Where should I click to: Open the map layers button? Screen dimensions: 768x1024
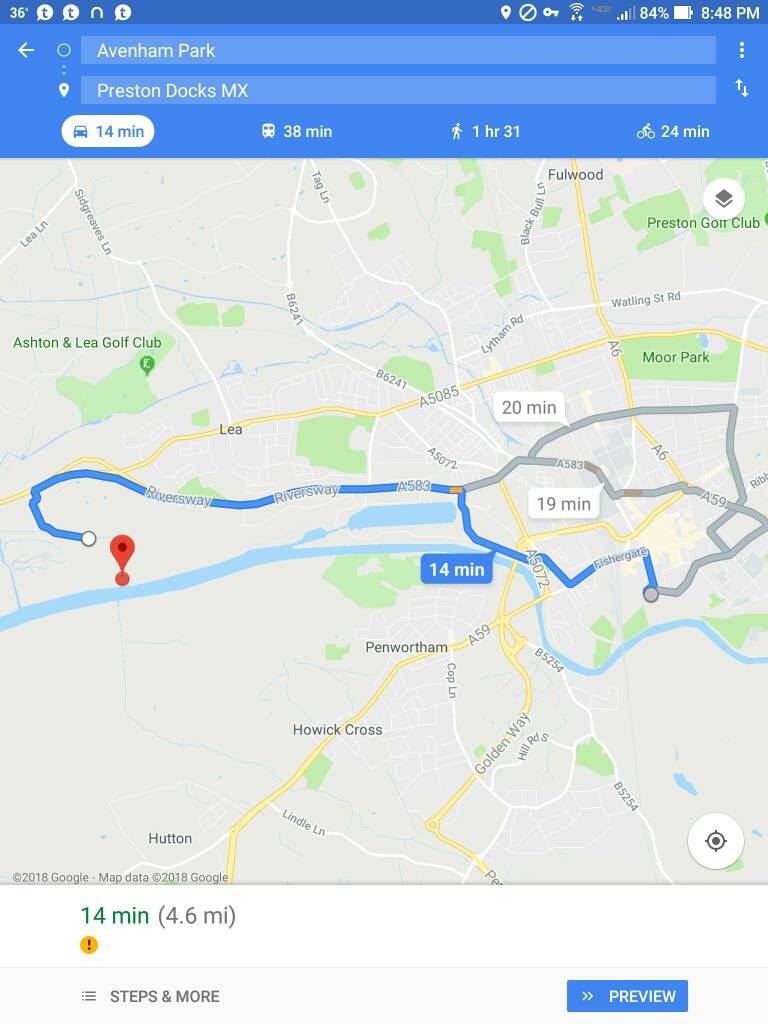[724, 199]
